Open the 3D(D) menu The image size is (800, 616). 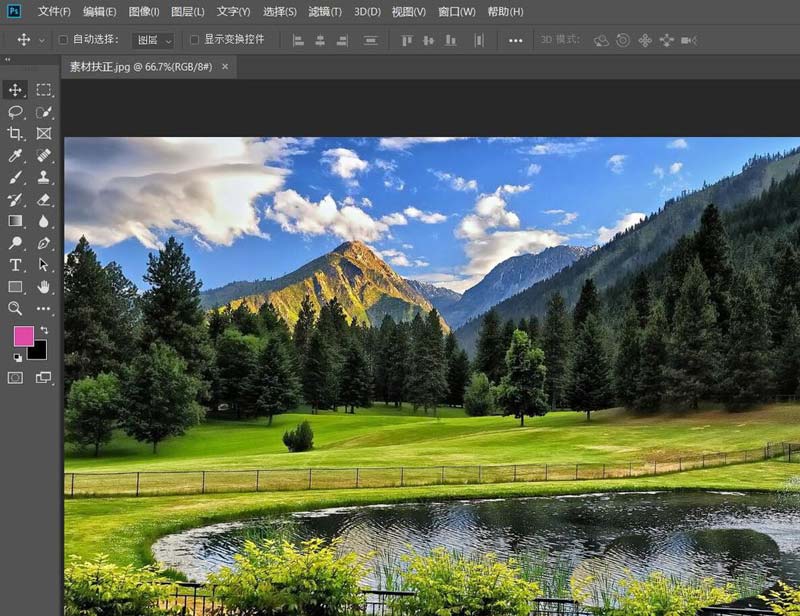367,11
